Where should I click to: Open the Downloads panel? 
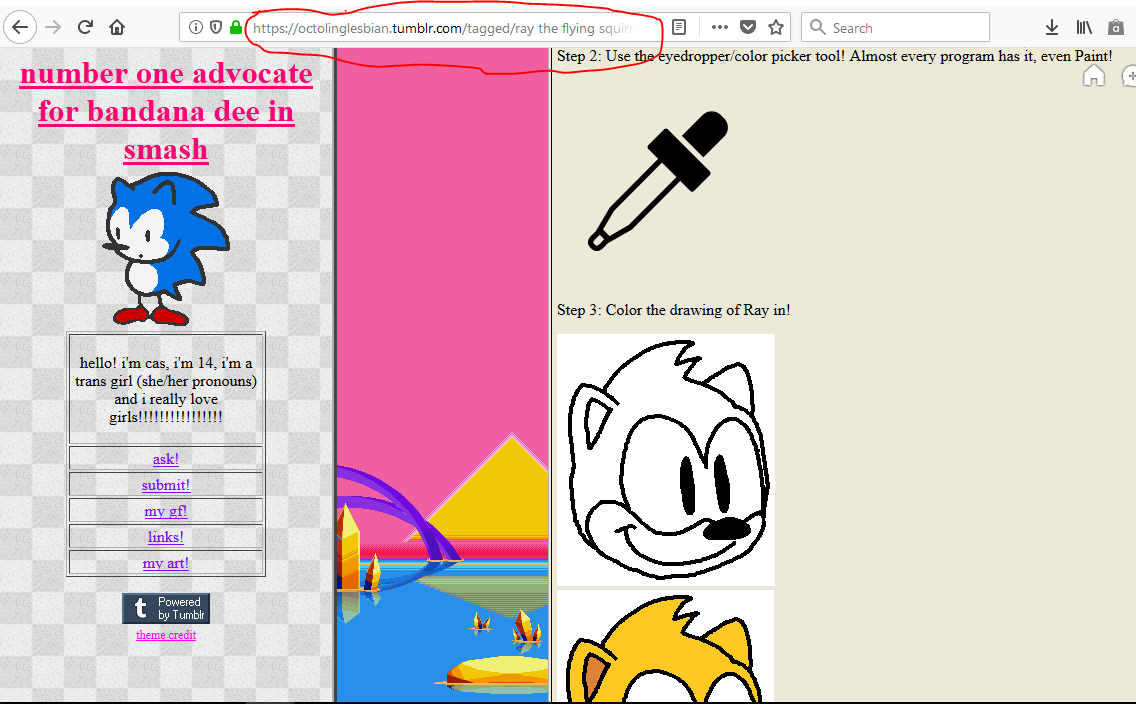coord(1052,28)
